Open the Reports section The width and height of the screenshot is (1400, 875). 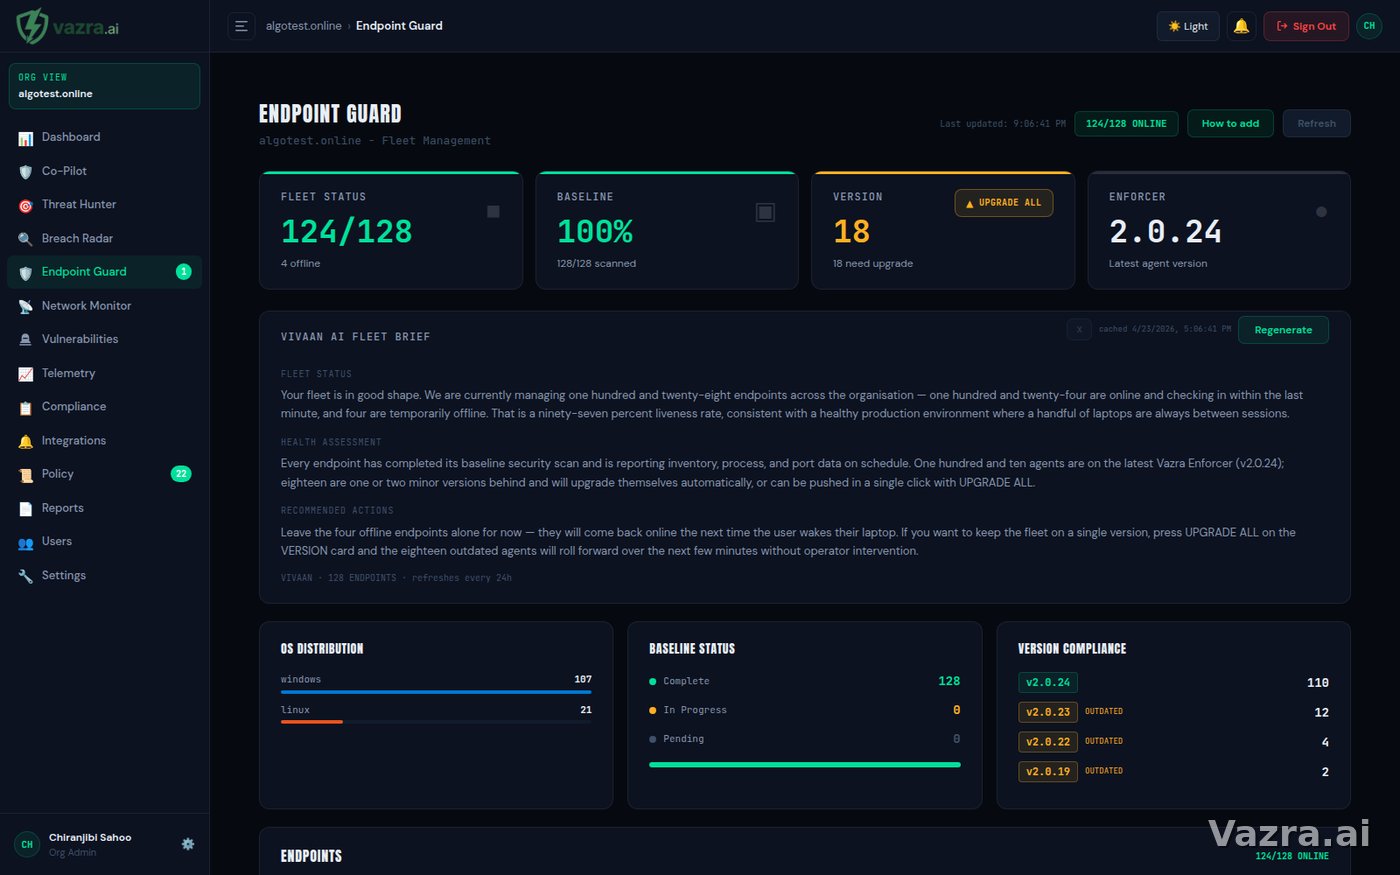click(x=105, y=508)
